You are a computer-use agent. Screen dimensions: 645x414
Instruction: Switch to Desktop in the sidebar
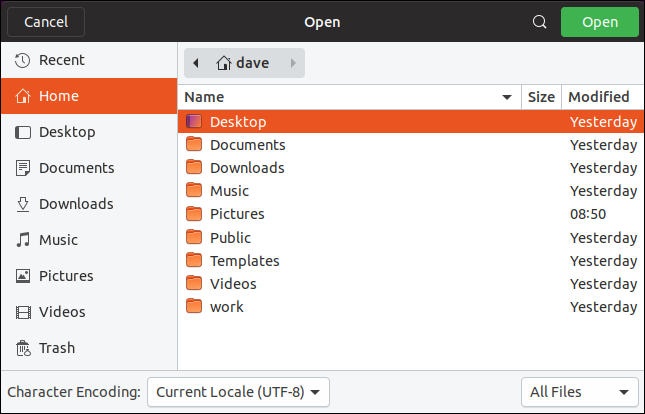67,132
